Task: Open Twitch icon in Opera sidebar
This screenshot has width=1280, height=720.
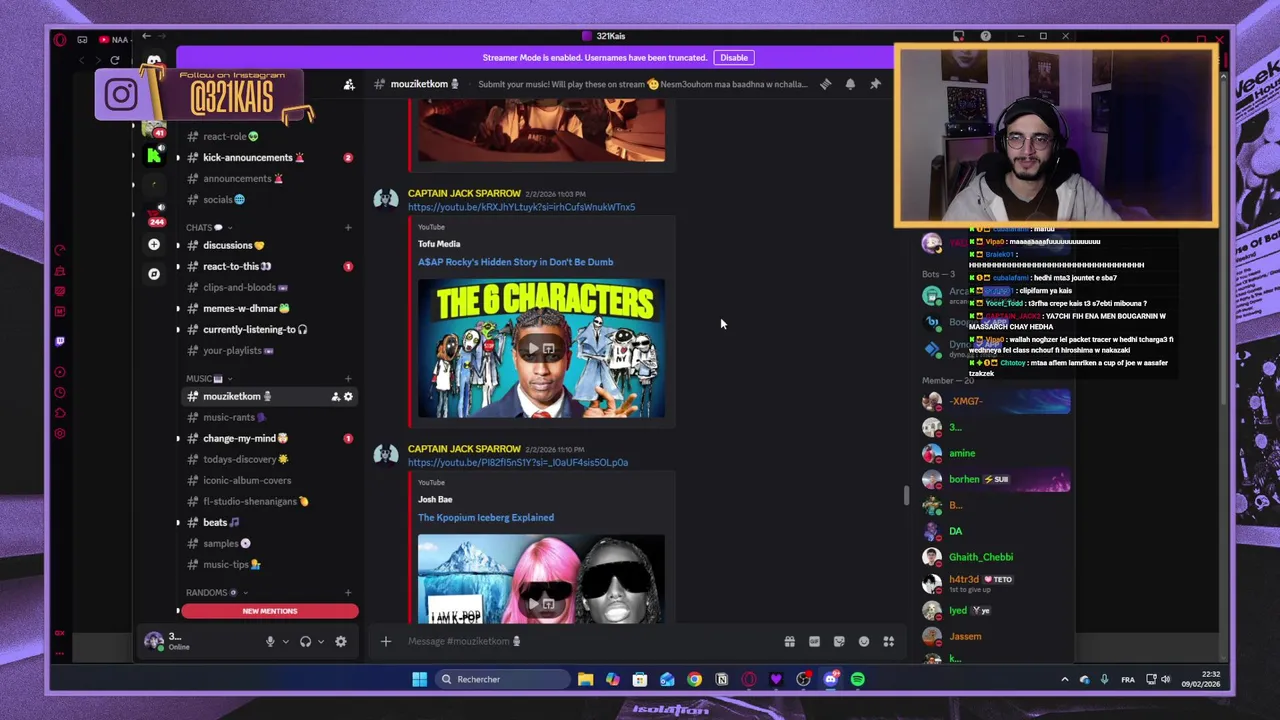Action: click(x=60, y=342)
